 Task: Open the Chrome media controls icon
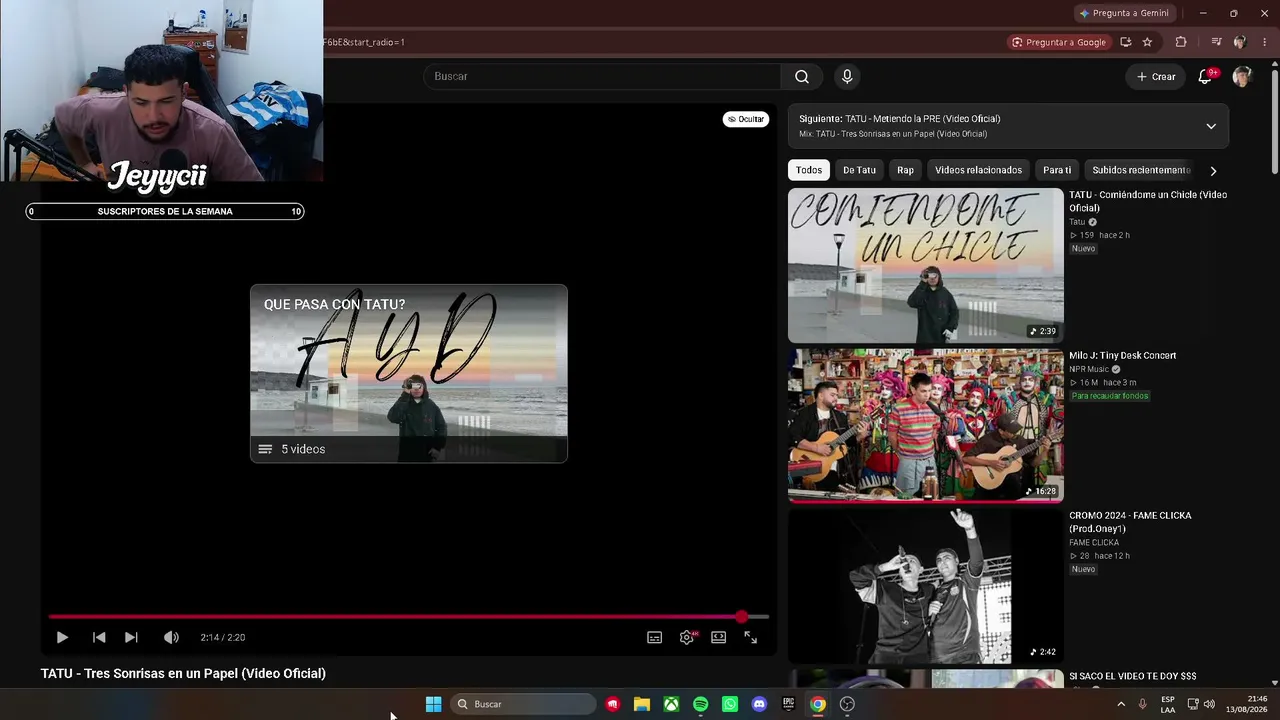click(1216, 42)
